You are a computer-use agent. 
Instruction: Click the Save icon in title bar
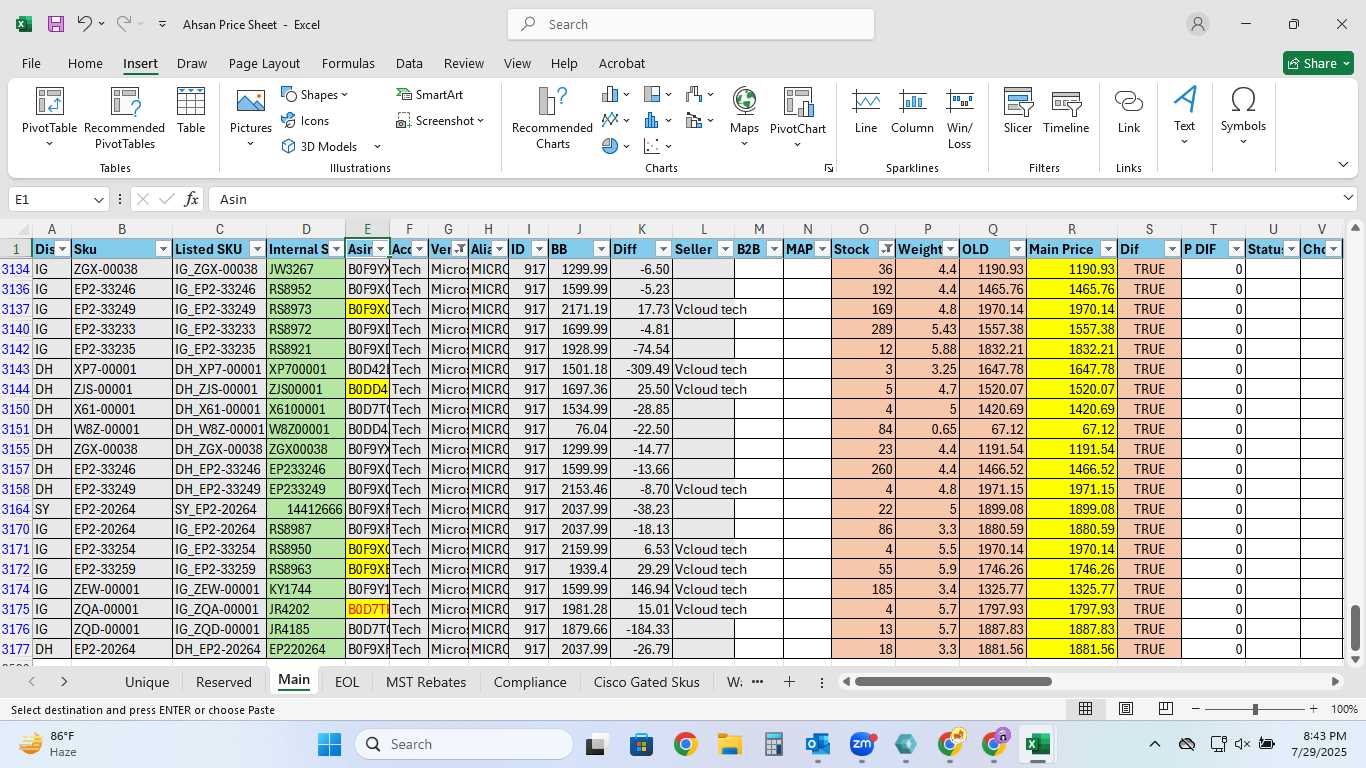click(56, 24)
